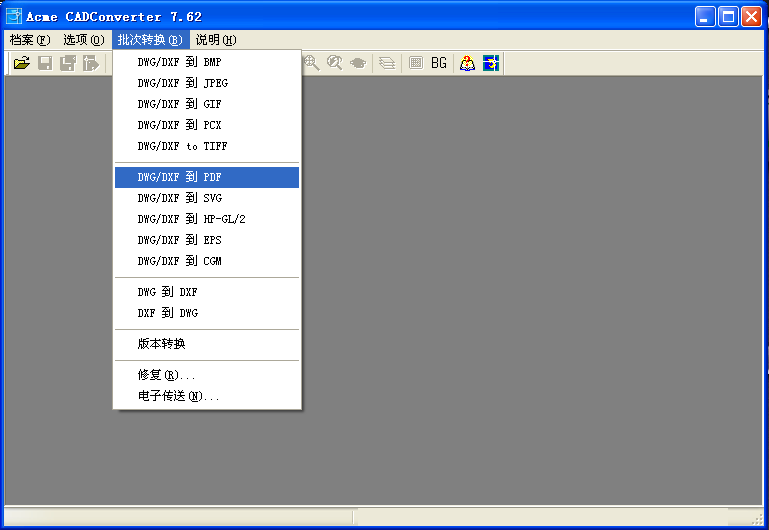This screenshot has height=530, width=769.
Task: Click the pan hand icon
Action: (358, 63)
